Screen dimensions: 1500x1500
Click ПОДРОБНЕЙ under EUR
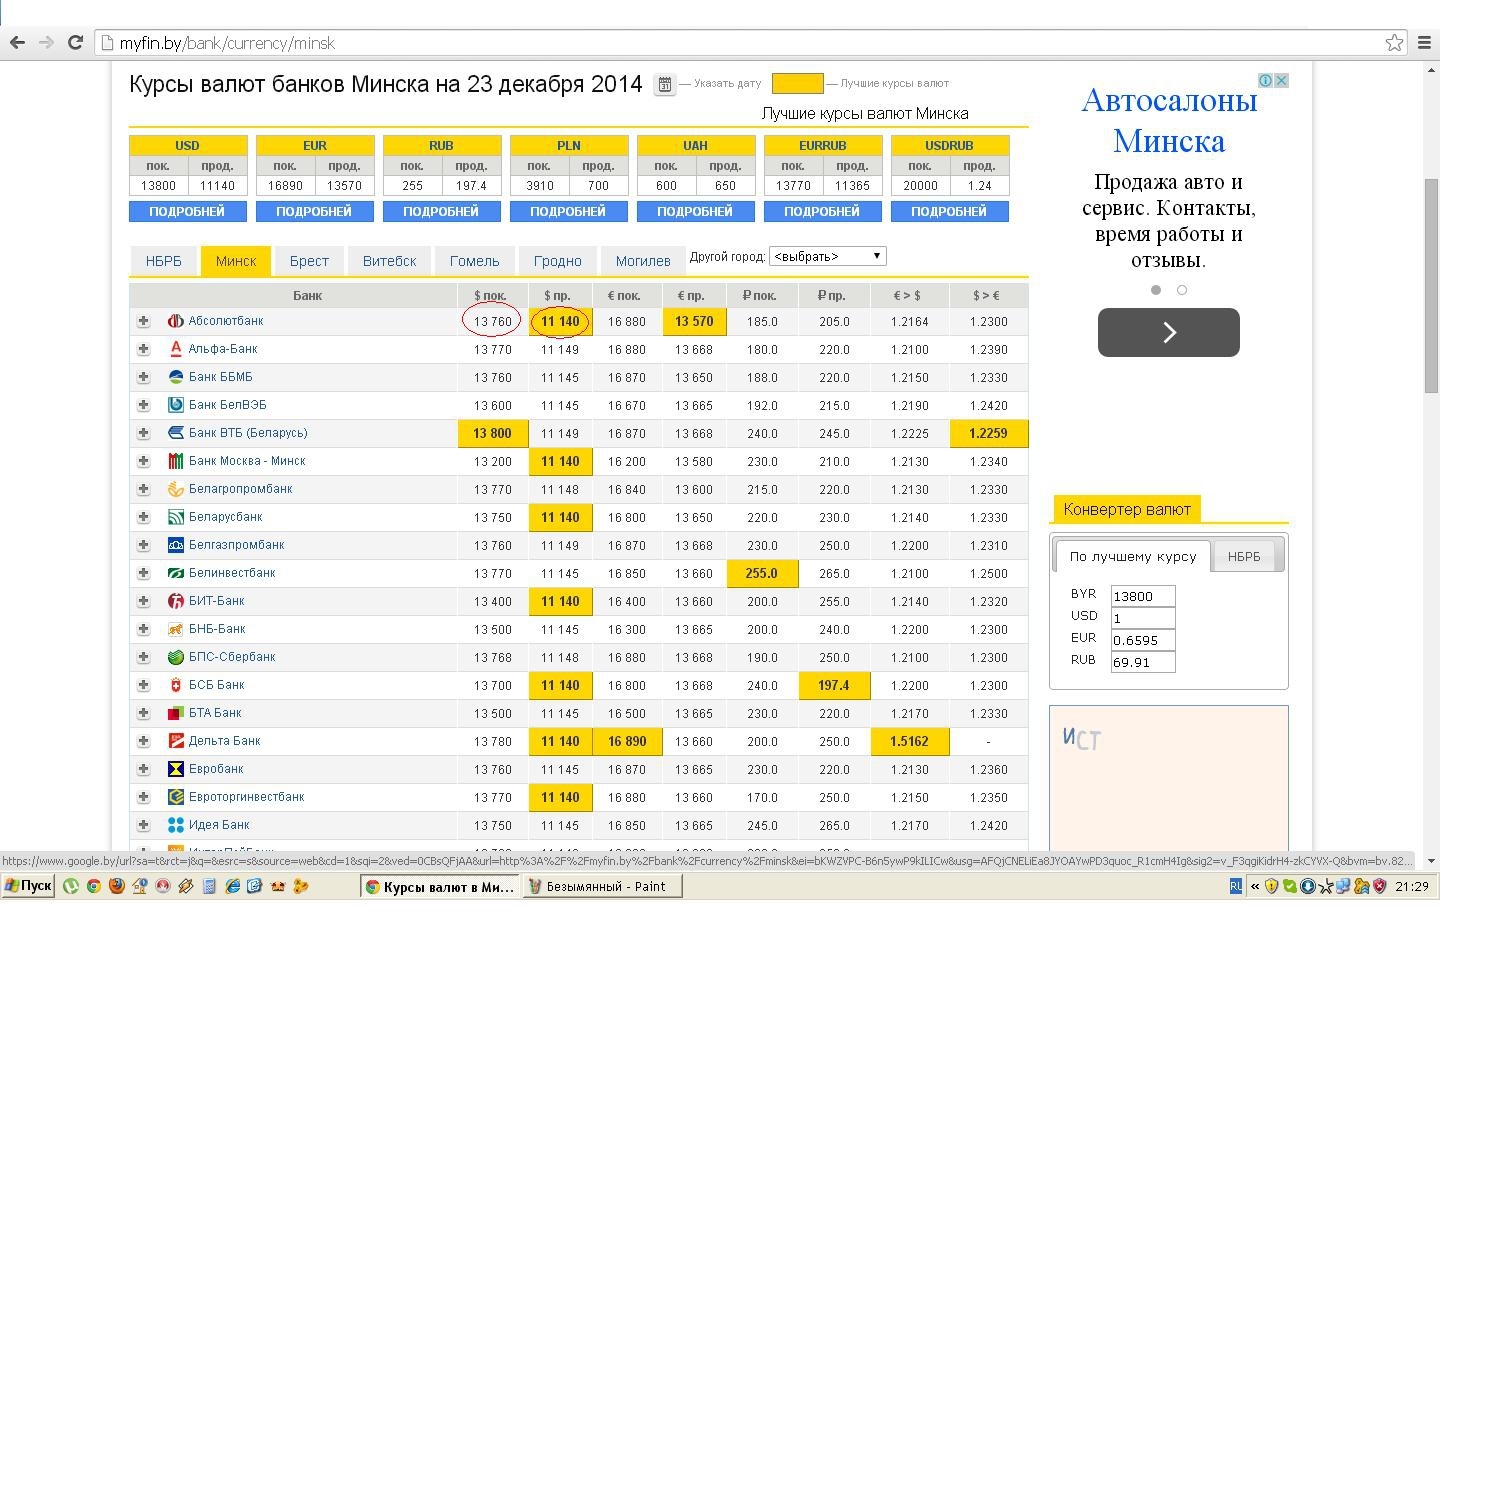tap(314, 211)
